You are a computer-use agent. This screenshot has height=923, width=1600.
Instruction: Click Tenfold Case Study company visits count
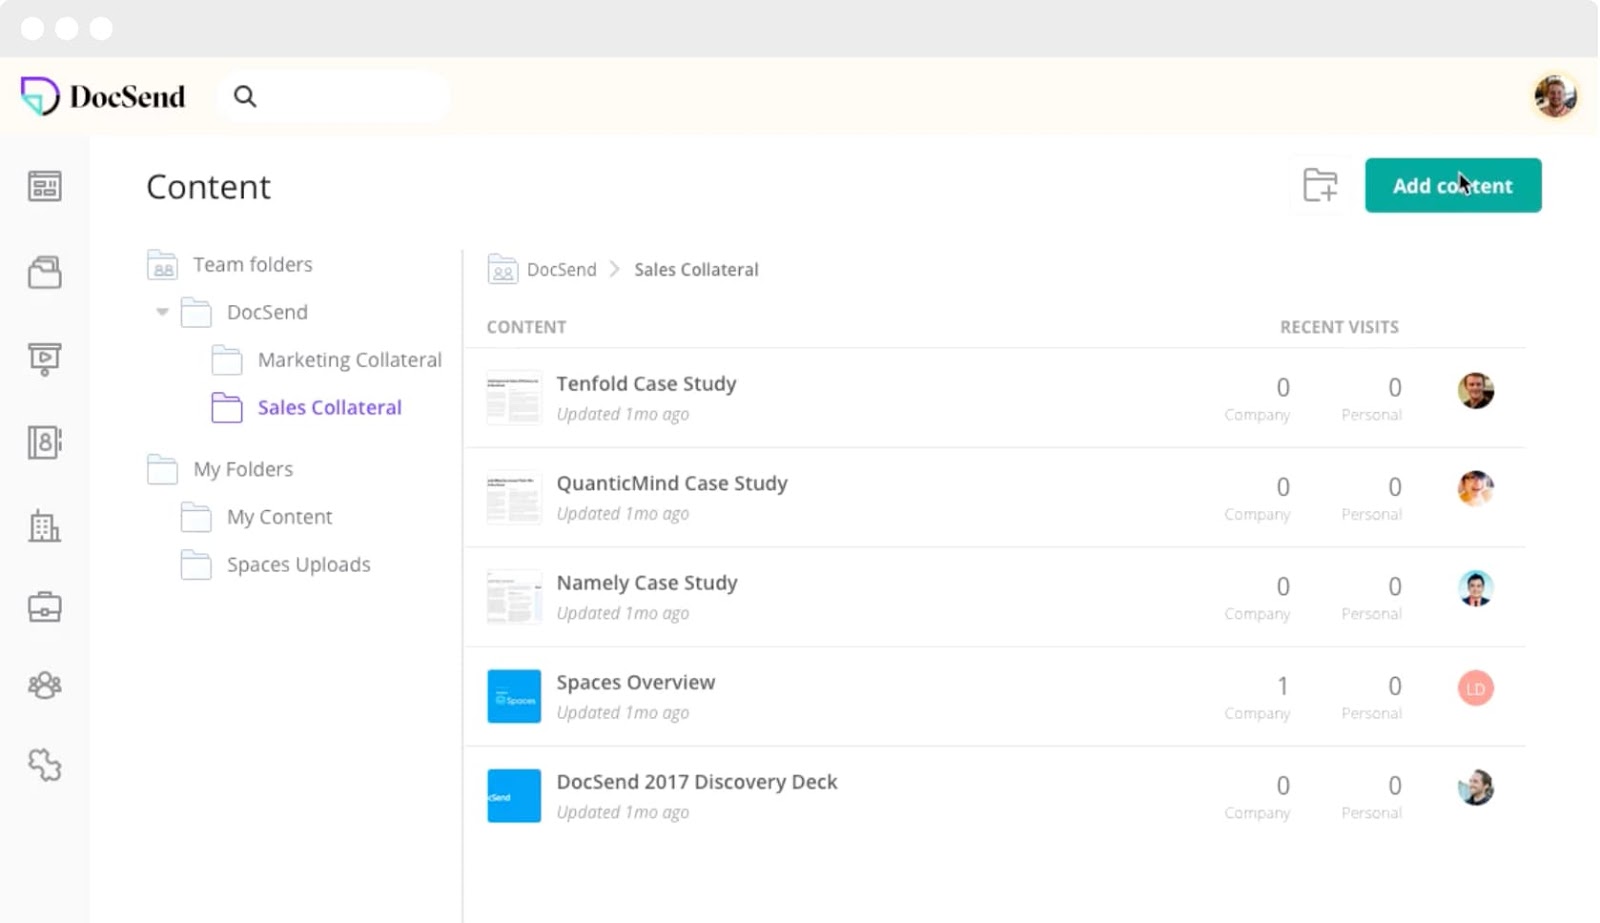(1283, 387)
